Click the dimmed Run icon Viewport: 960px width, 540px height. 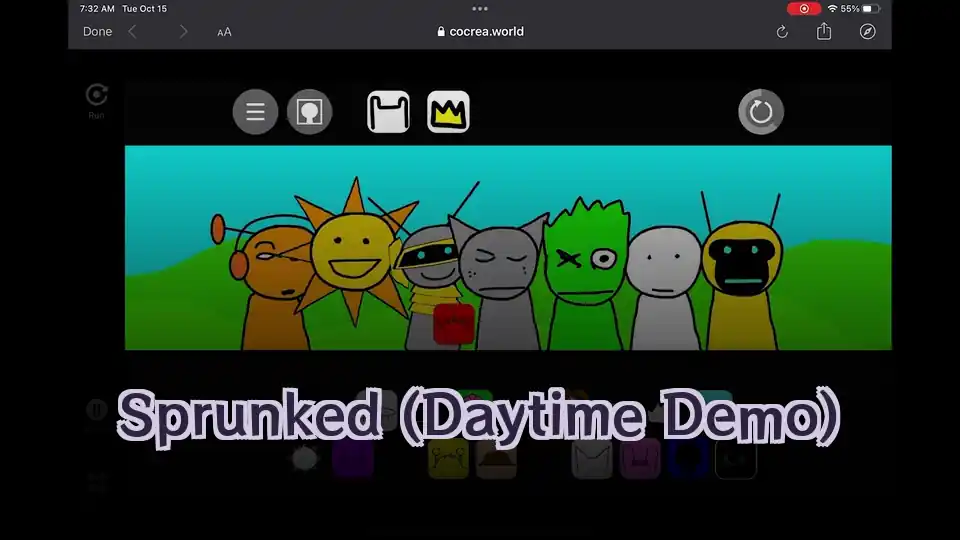(x=97, y=101)
